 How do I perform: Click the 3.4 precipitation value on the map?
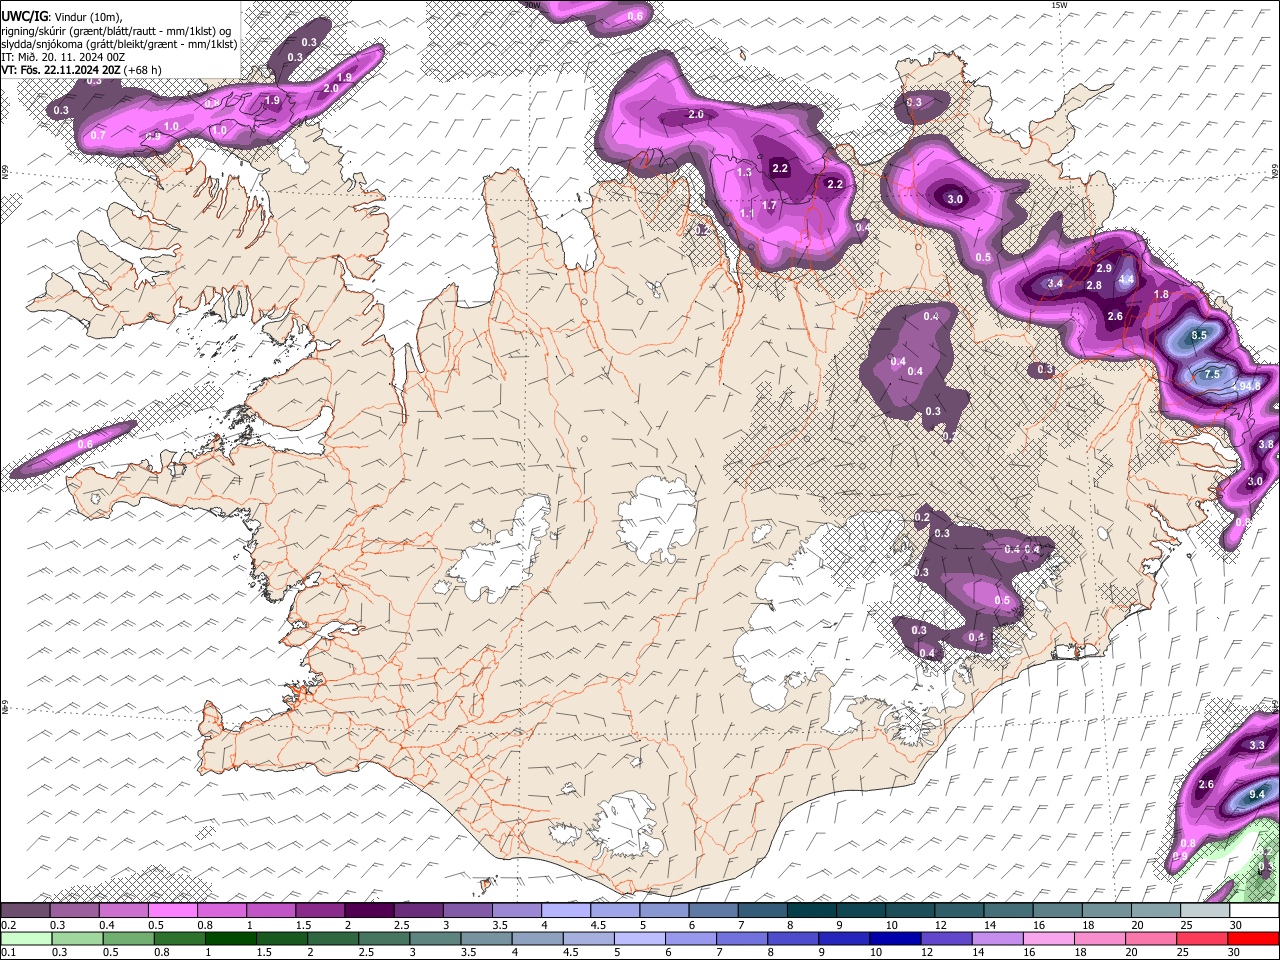click(1055, 283)
